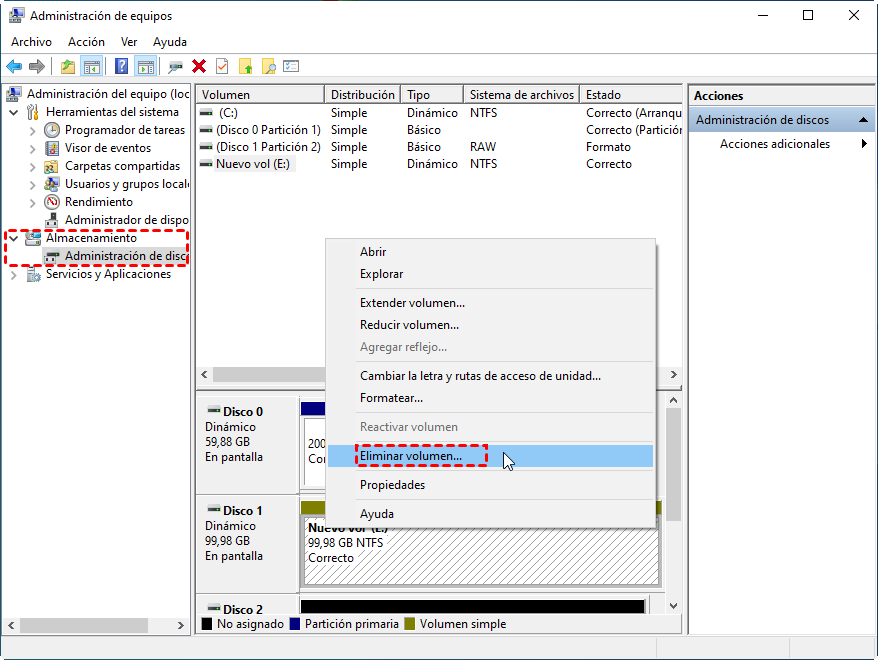This screenshot has width=878, height=660.
Task: Expand the Rendimiento node
Action: [x=32, y=203]
